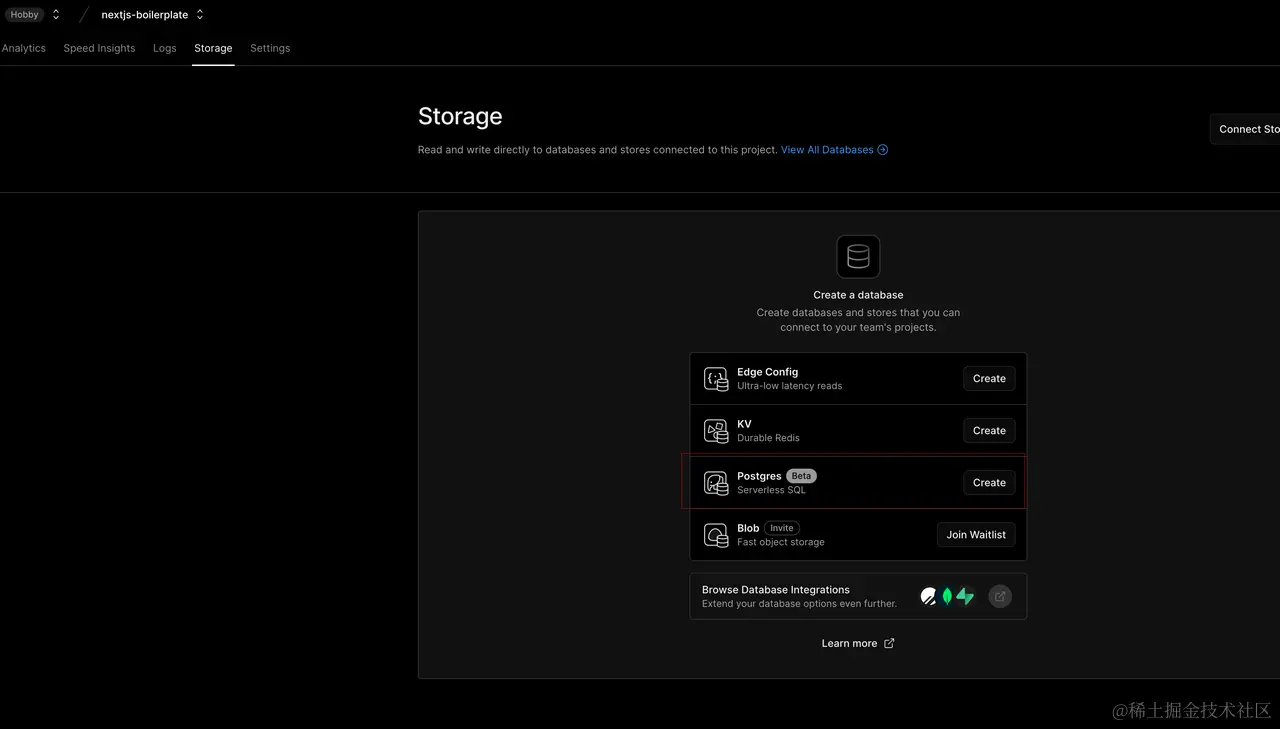Image resolution: width=1280 pixels, height=729 pixels.
Task: Click the KV label text
Action: pos(744,424)
